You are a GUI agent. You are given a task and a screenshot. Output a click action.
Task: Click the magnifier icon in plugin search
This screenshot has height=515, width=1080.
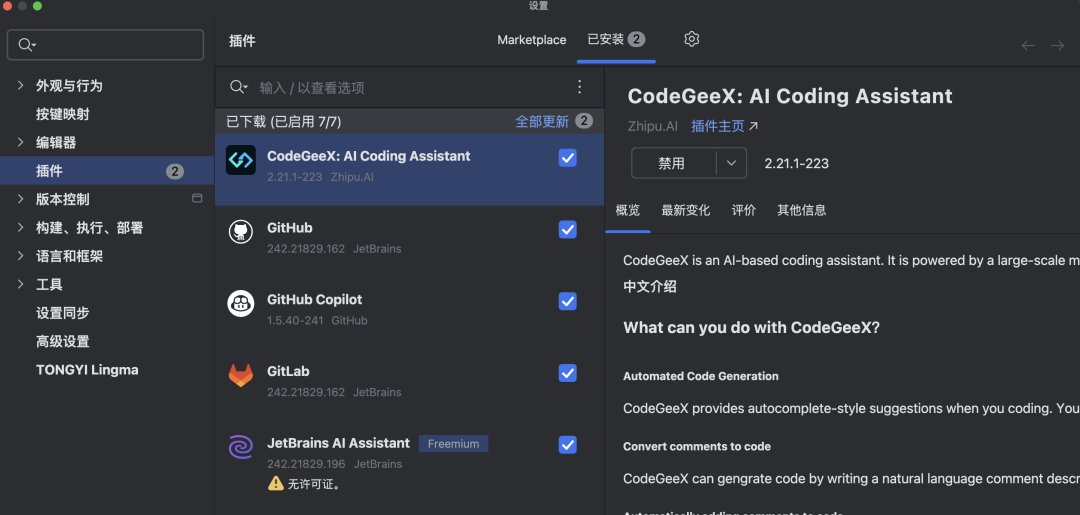(238, 87)
